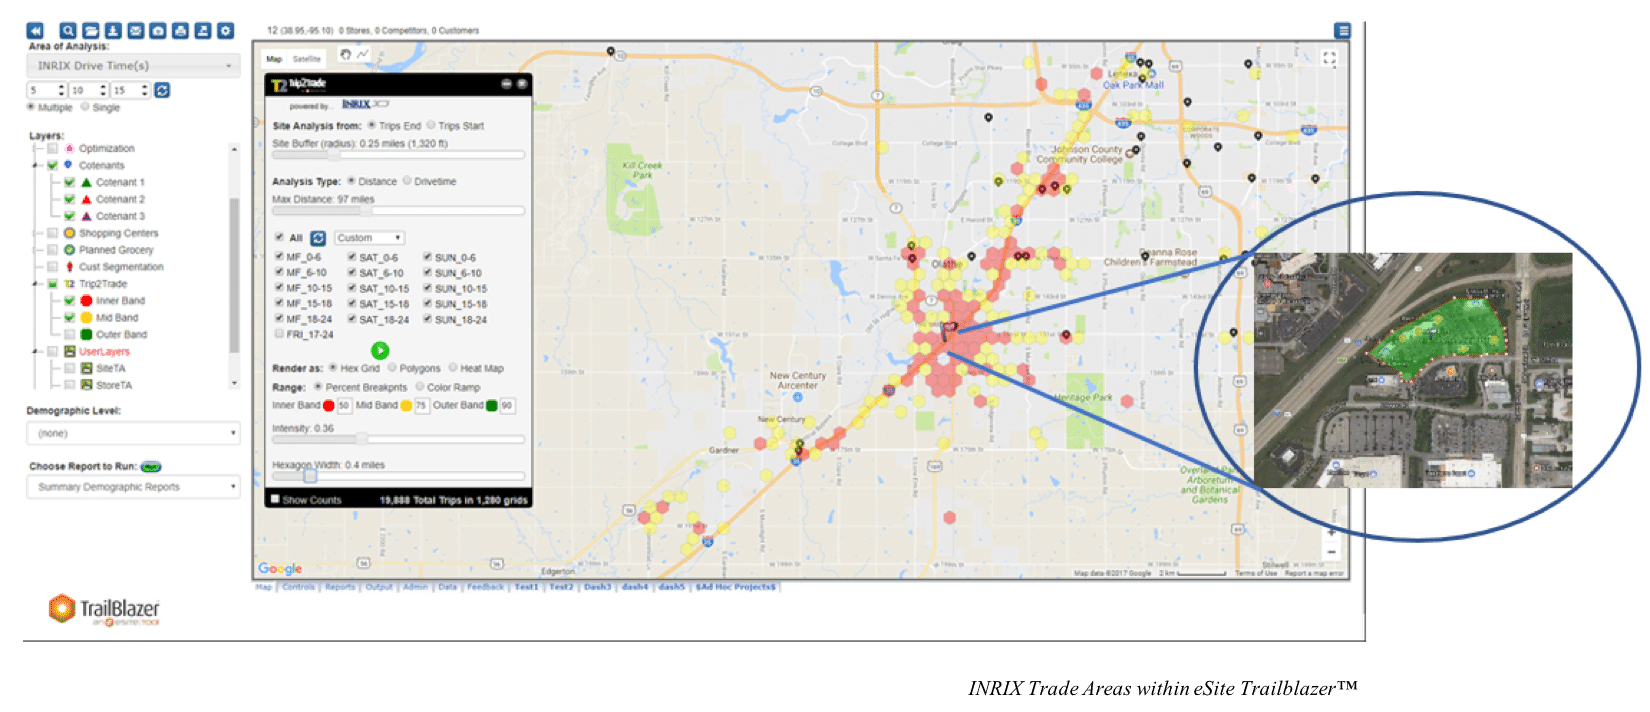Check the FRI_17-24 time period
The image size is (1650, 712).
[x=279, y=334]
